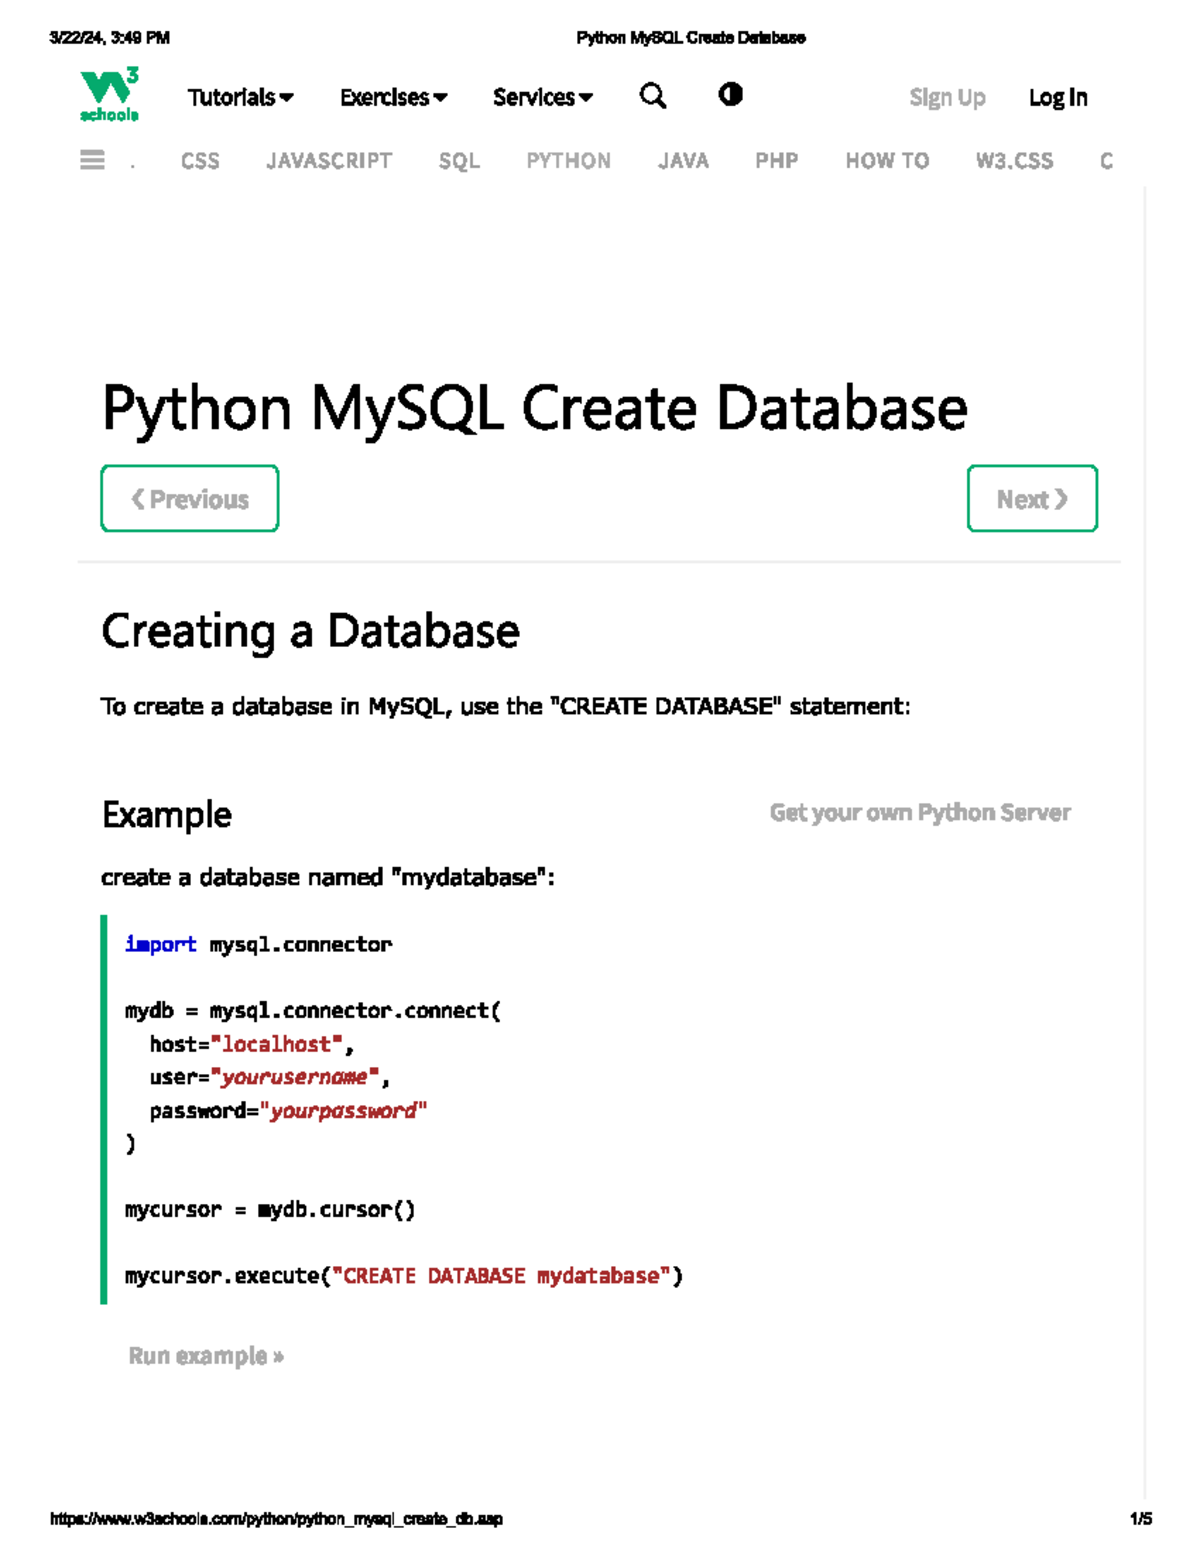Screen dimensions: 1200x1553
Task: Click the password="yourpassword" code line
Action: (288, 1111)
